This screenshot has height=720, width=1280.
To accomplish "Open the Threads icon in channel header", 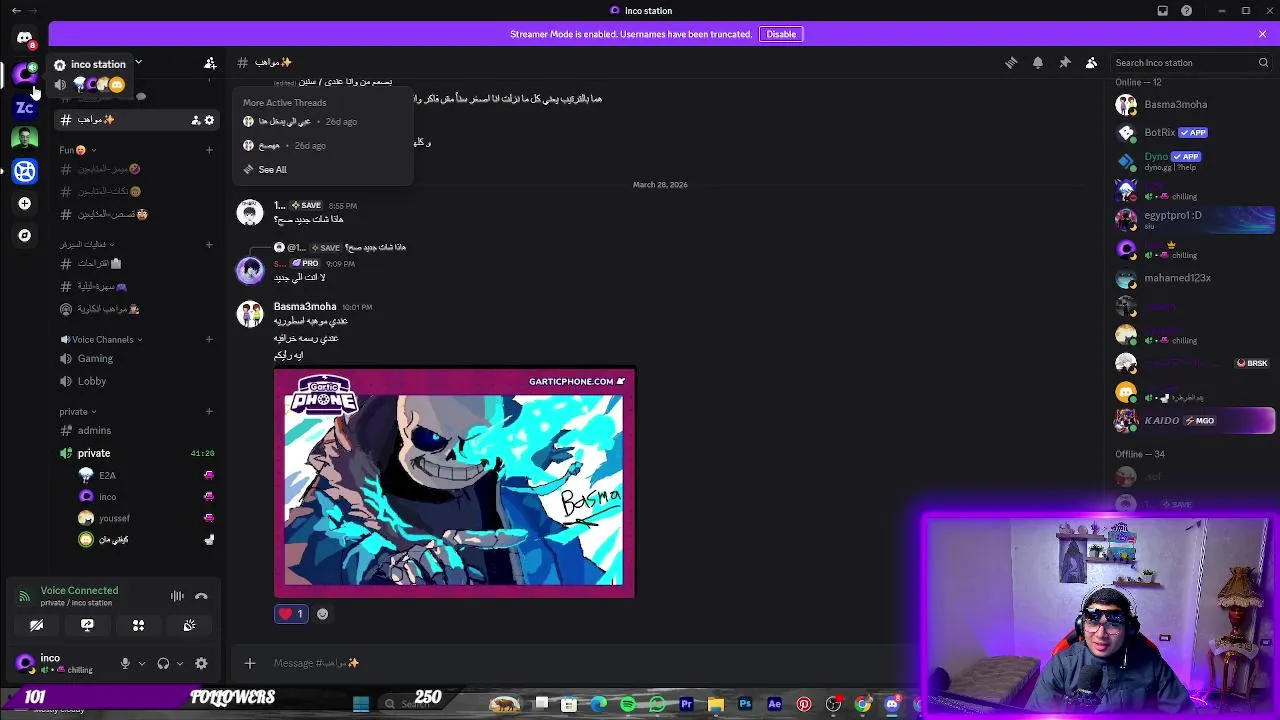I will [1011, 62].
